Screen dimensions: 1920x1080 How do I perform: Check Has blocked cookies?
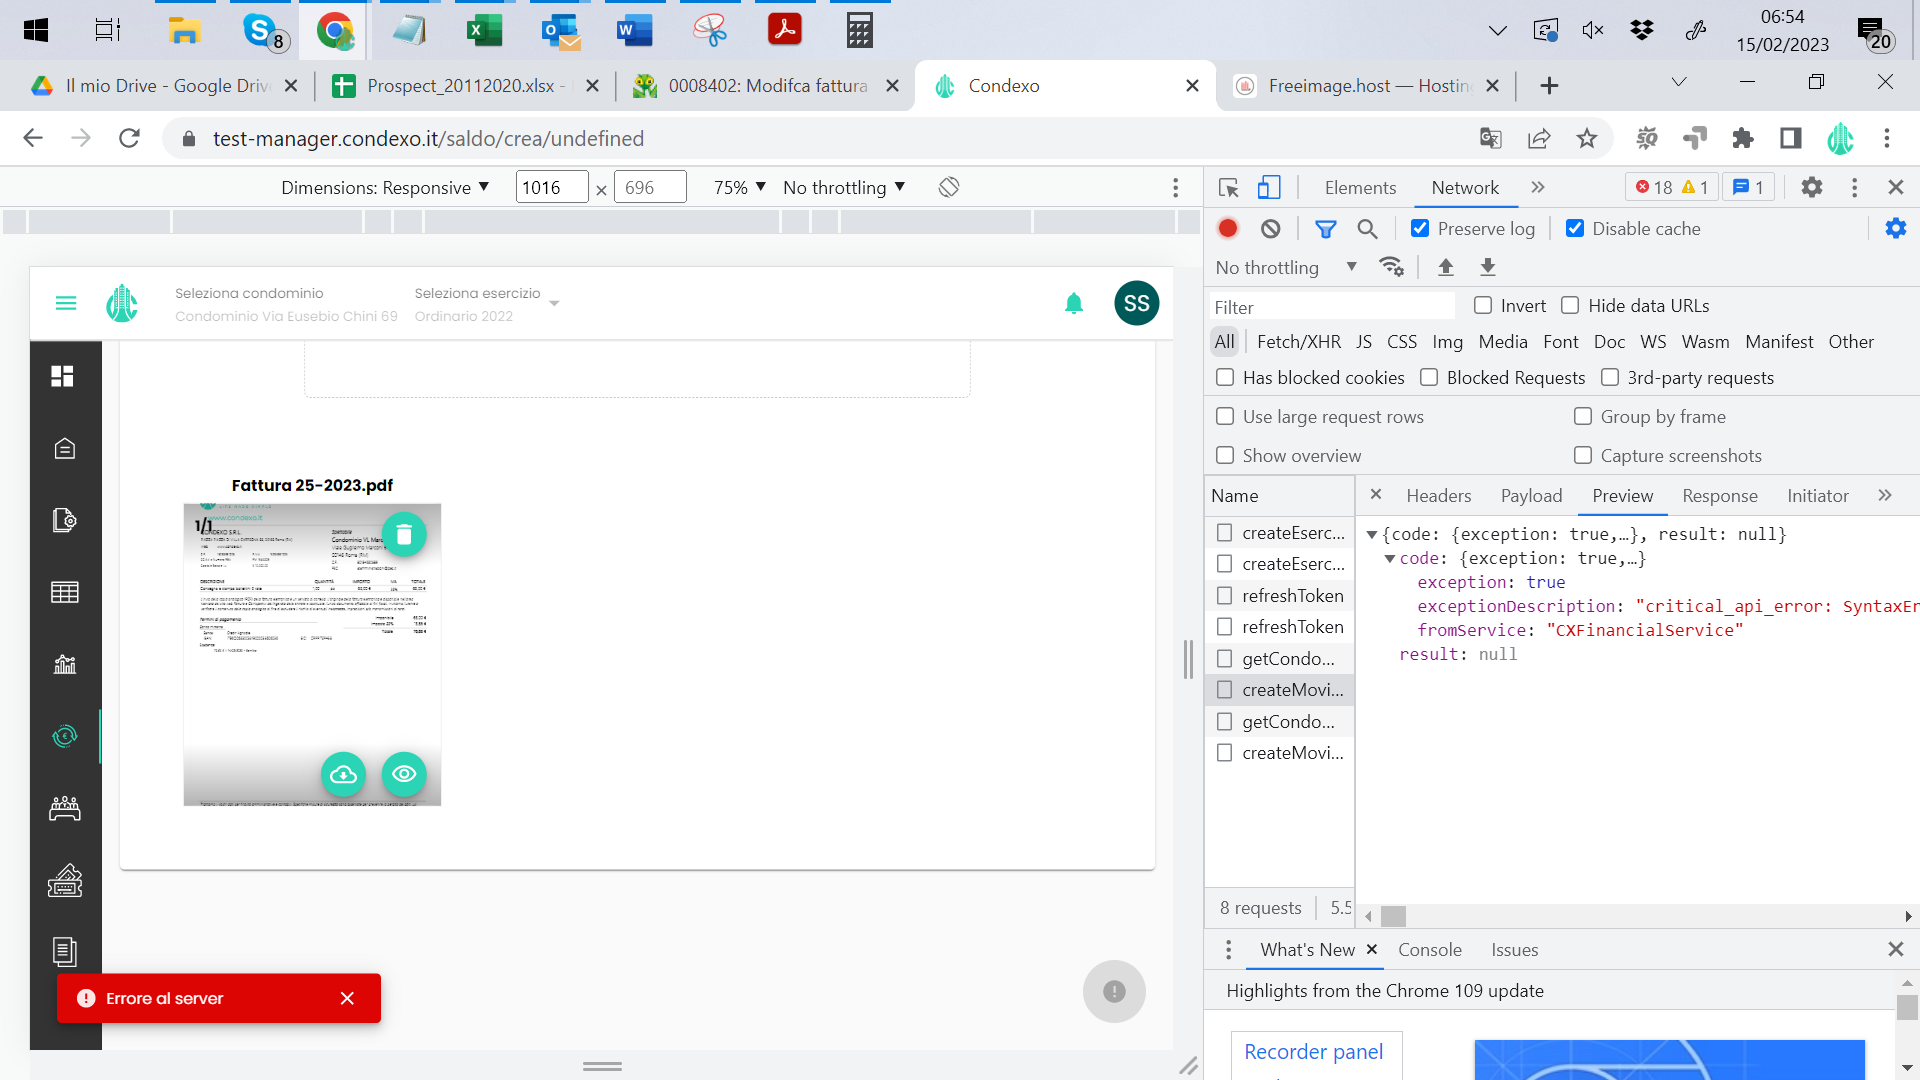[x=1225, y=378]
